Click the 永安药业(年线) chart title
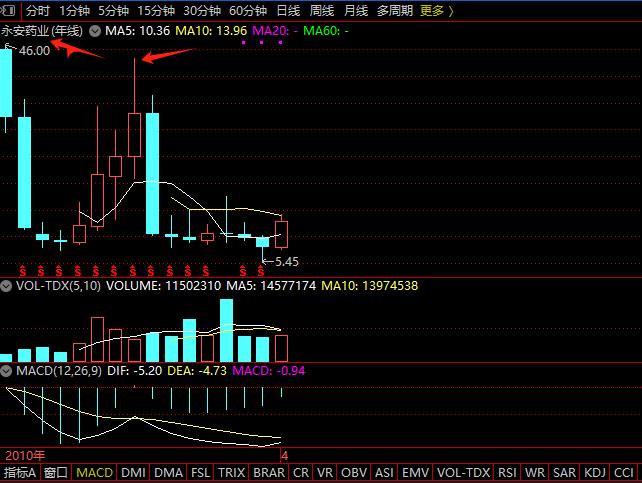The width and height of the screenshot is (642, 483). pos(42,31)
